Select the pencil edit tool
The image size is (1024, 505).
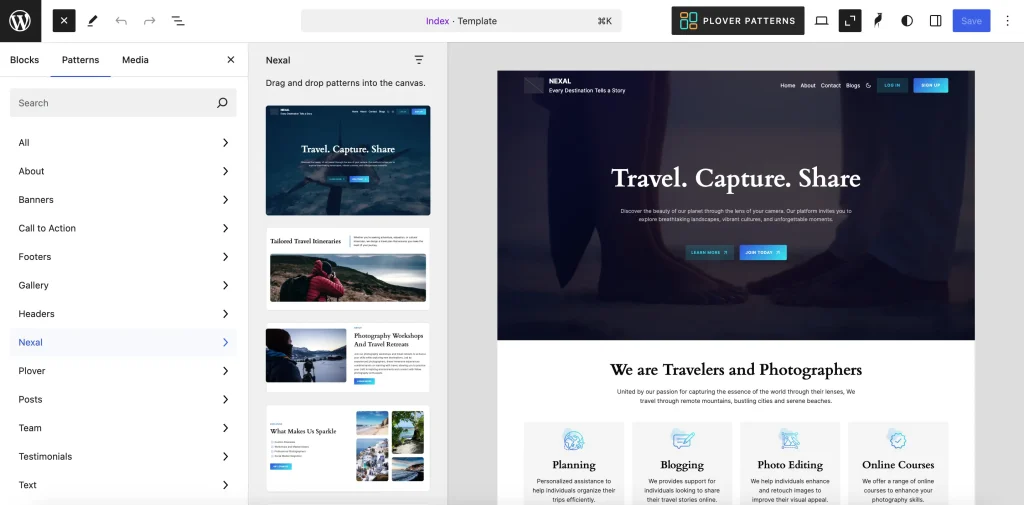coord(93,20)
